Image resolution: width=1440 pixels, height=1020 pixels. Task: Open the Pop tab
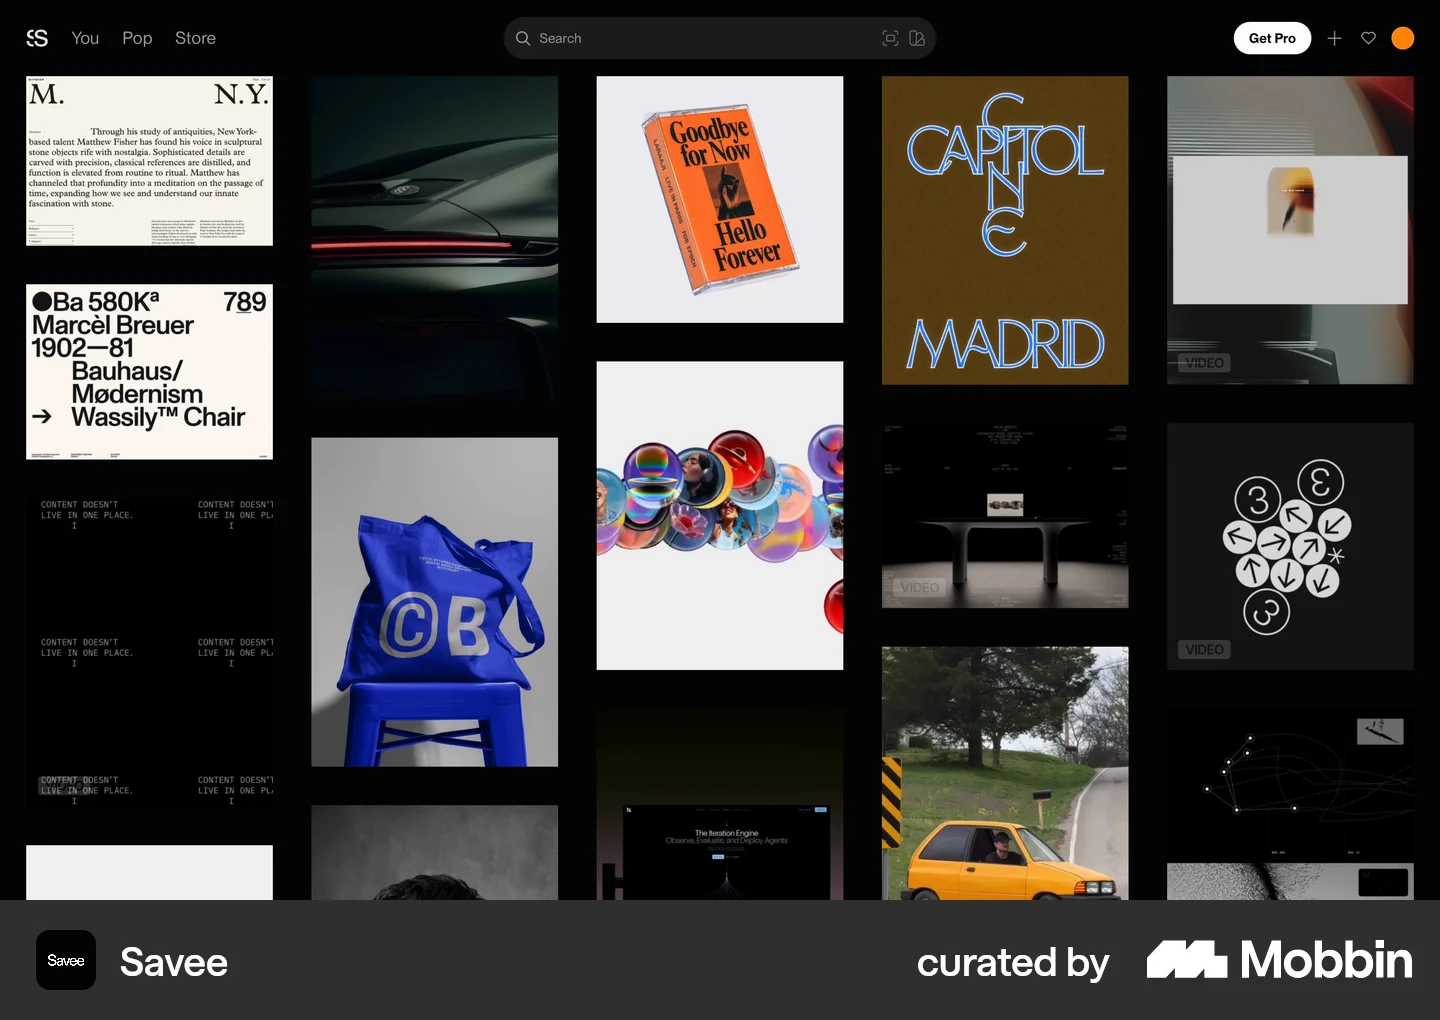137,38
